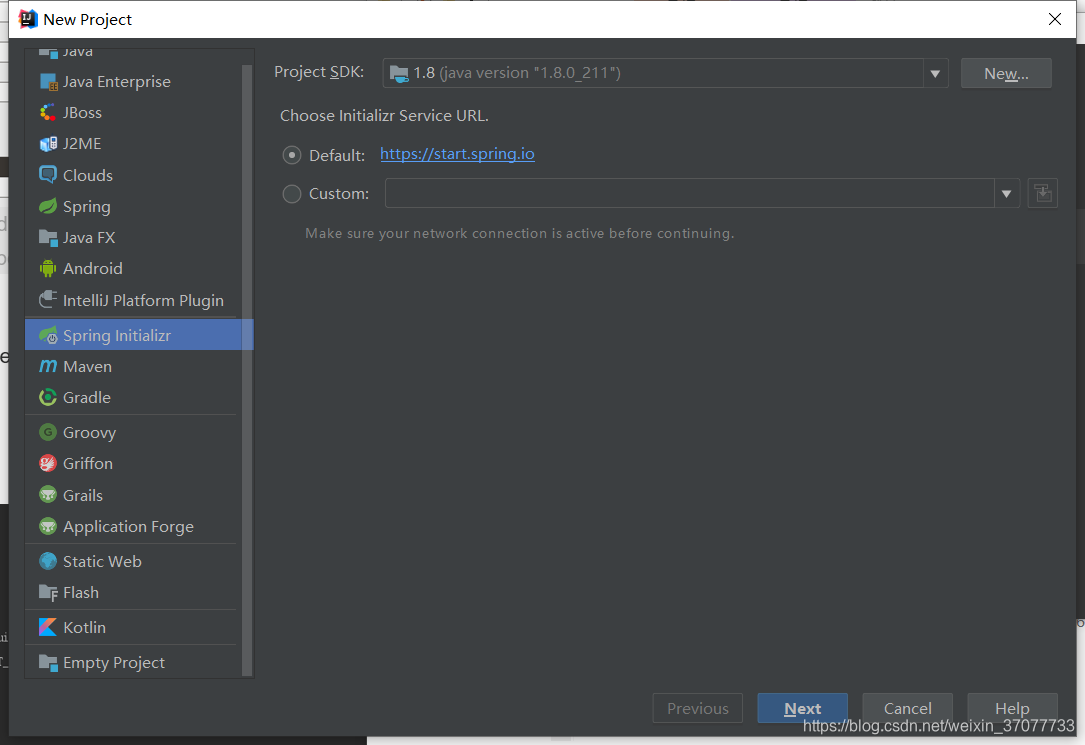Click the New... SDK button
This screenshot has width=1085, height=745.
click(x=1006, y=73)
